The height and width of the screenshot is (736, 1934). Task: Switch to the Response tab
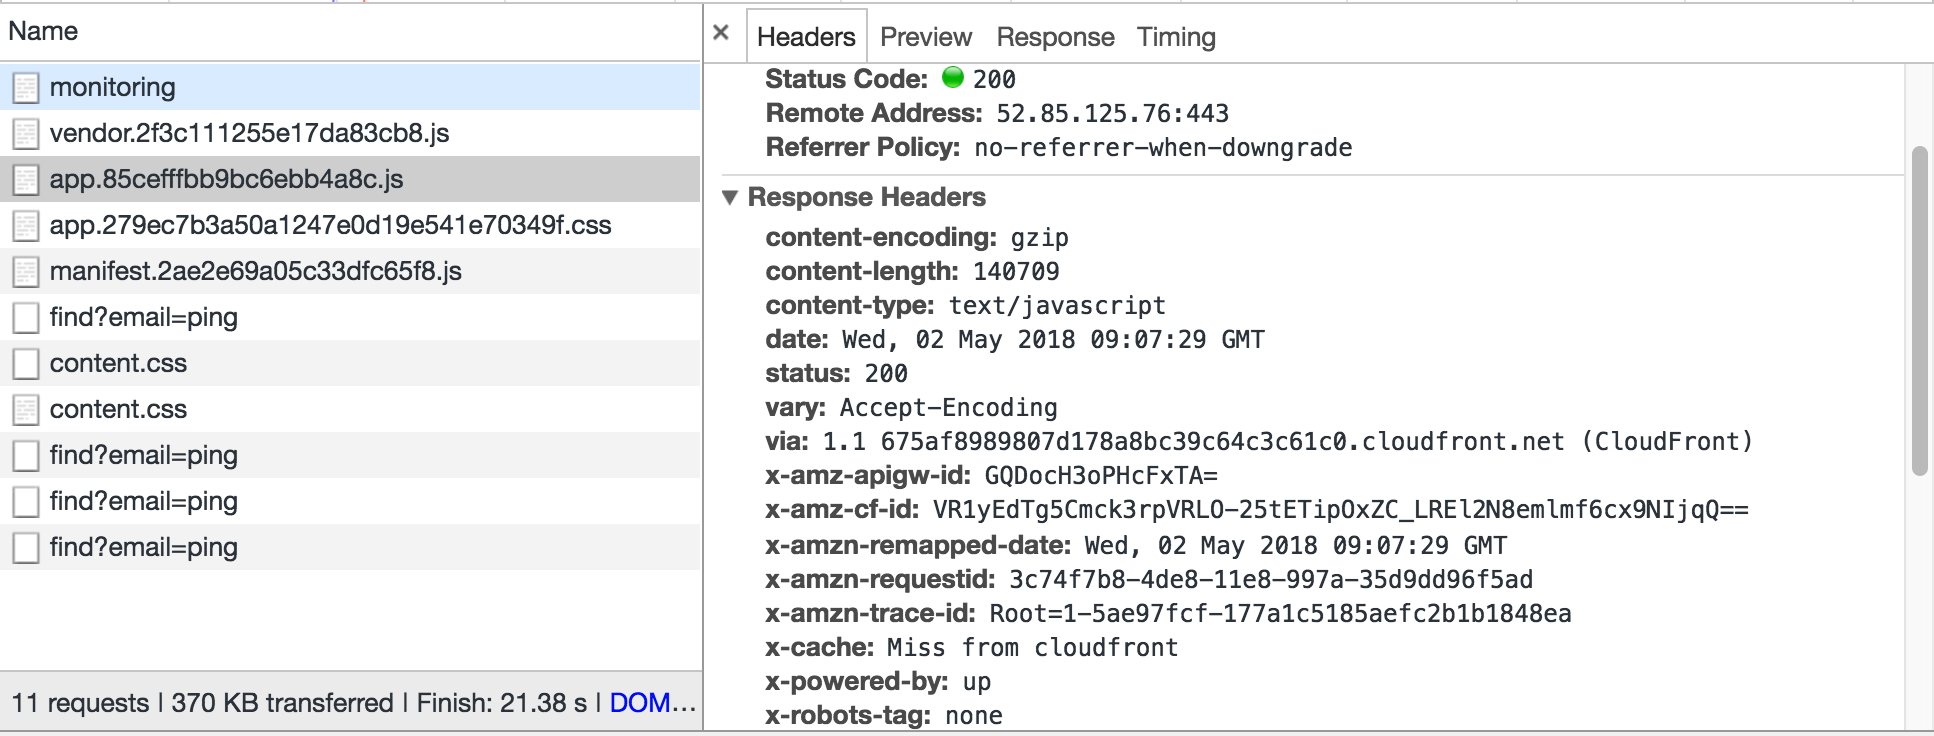click(1055, 36)
